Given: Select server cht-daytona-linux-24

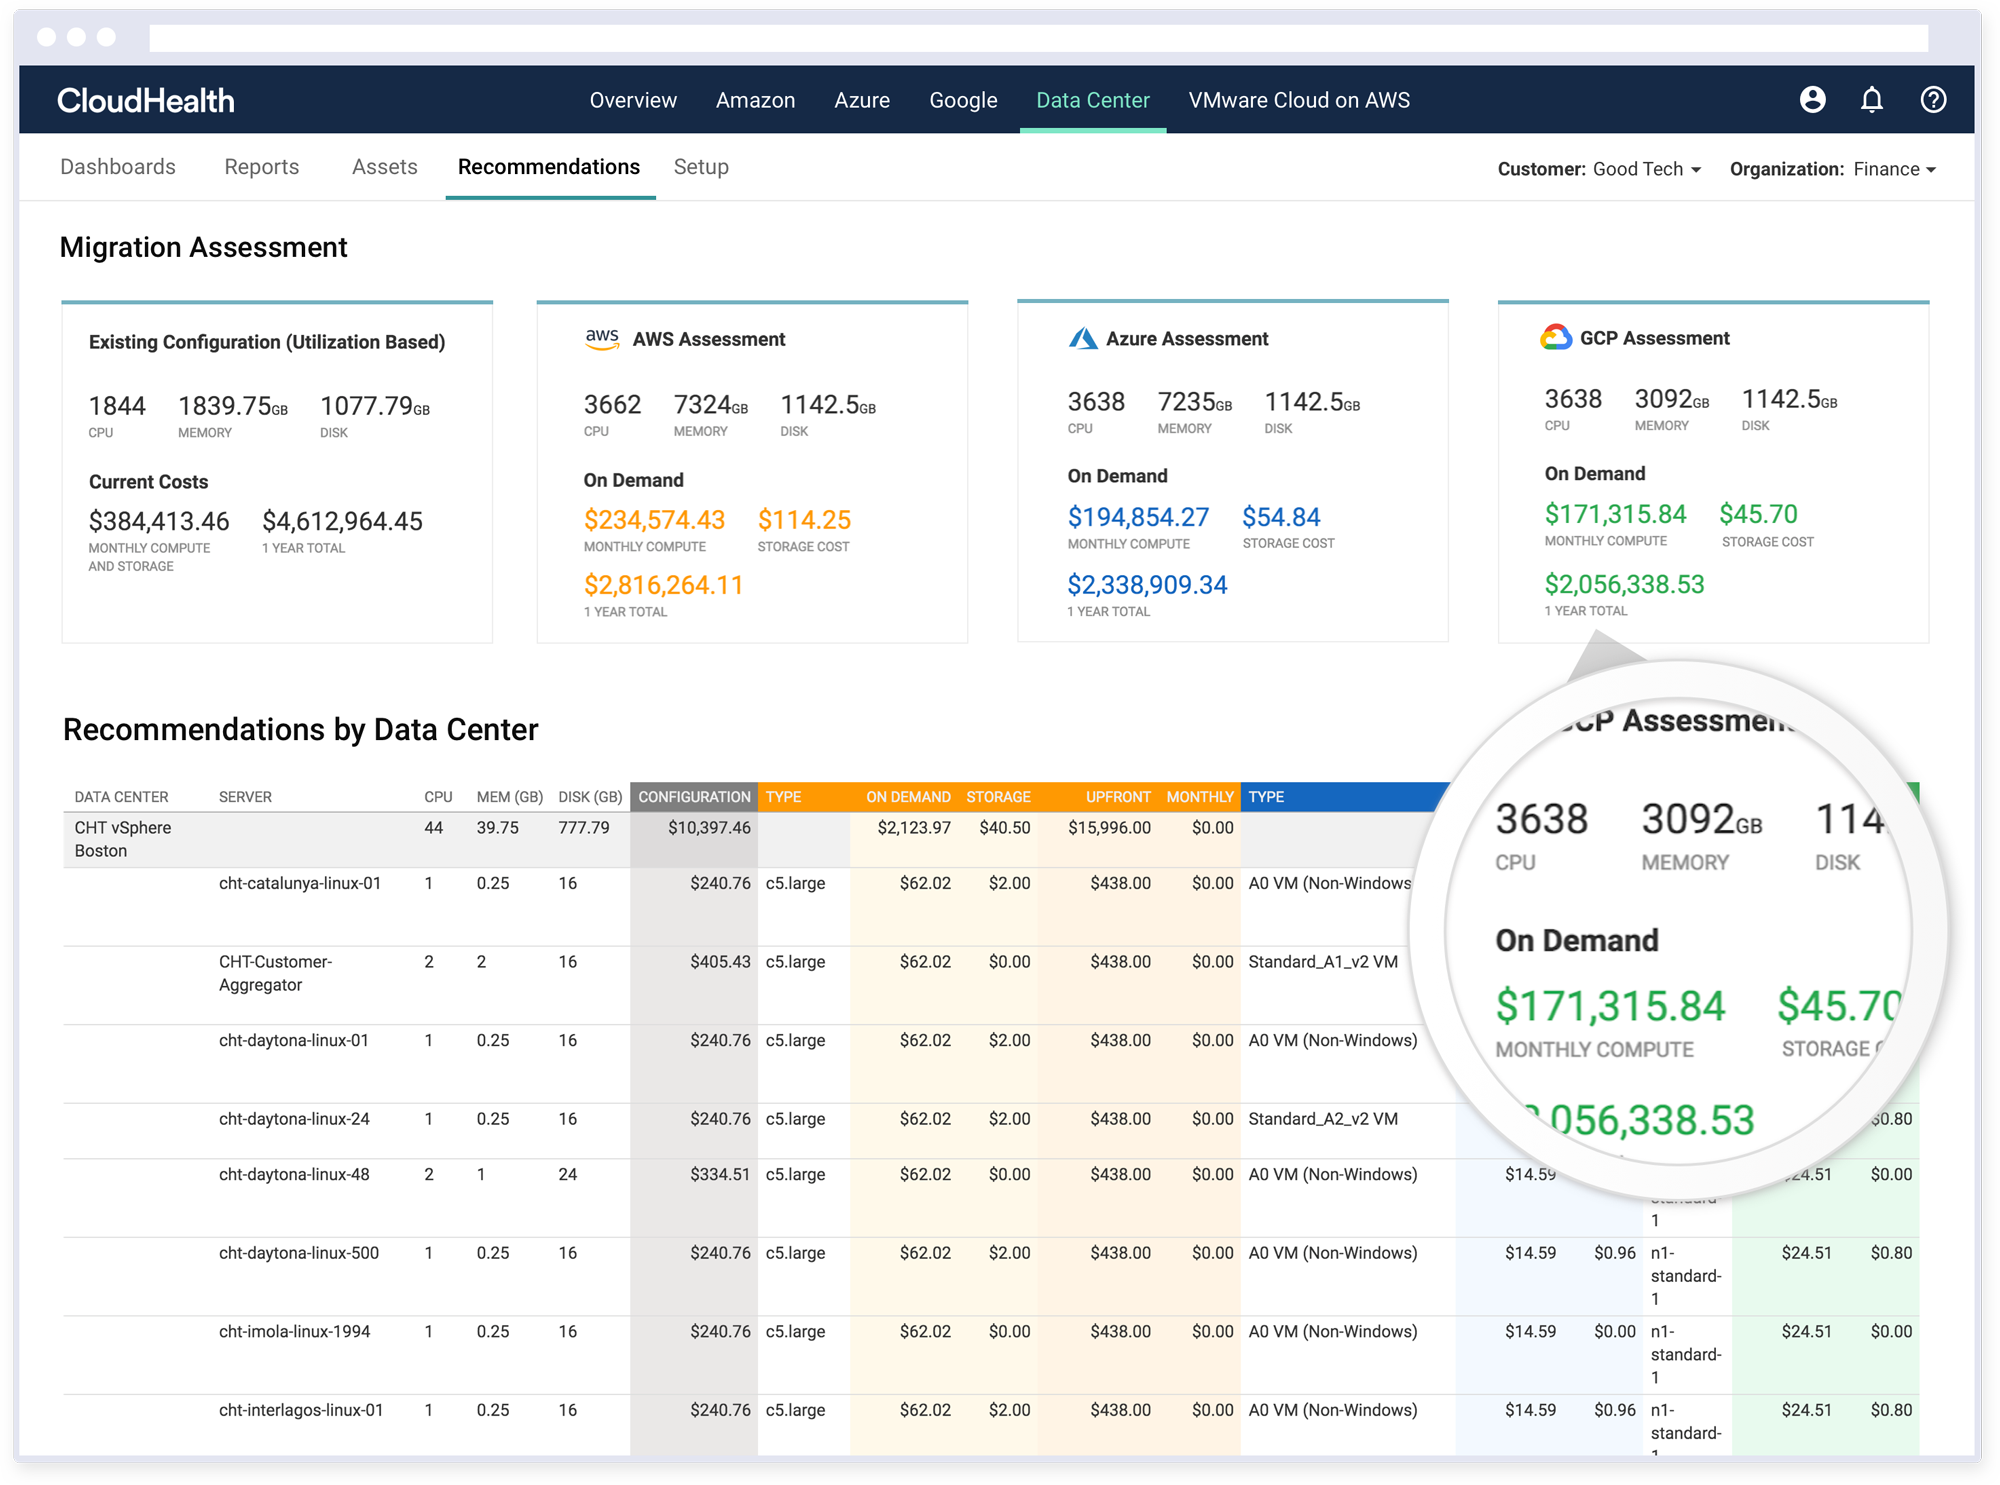Looking at the screenshot, I should point(294,1119).
